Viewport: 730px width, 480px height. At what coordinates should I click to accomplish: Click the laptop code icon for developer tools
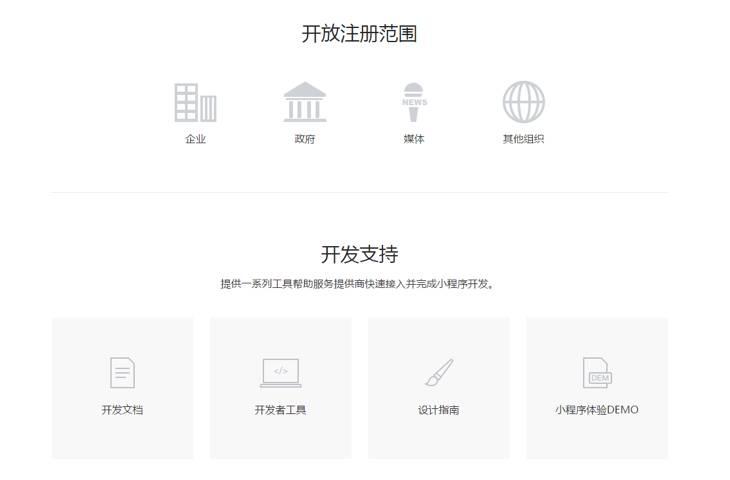pyautogui.click(x=280, y=373)
